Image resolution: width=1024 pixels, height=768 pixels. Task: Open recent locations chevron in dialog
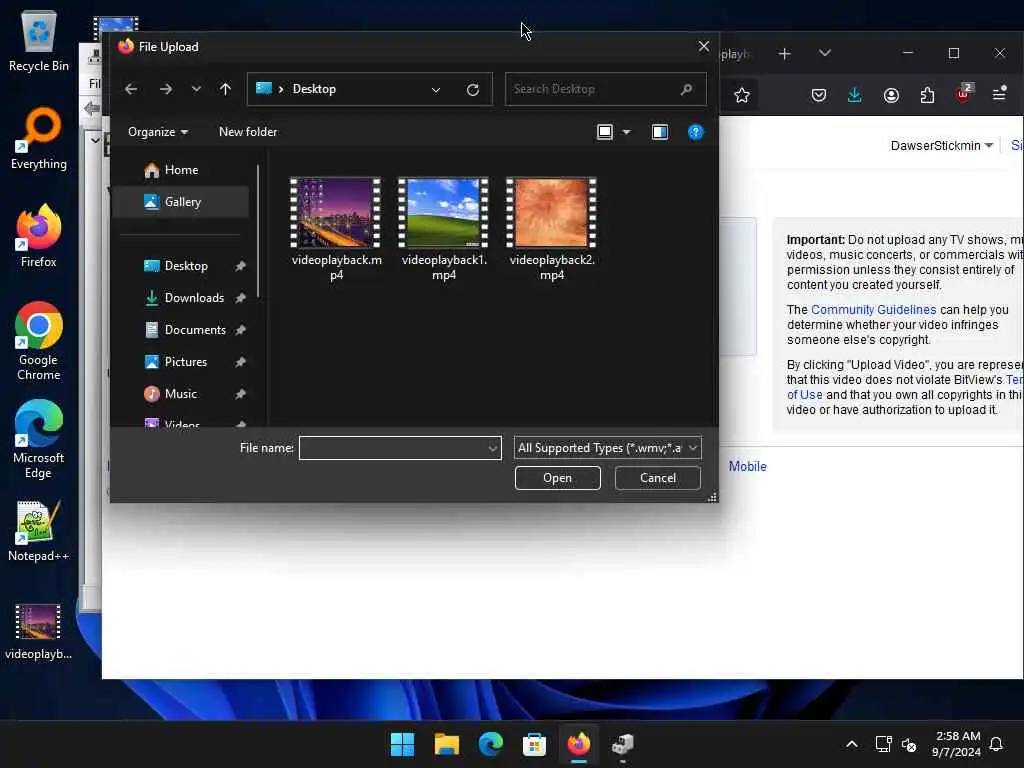pos(196,89)
